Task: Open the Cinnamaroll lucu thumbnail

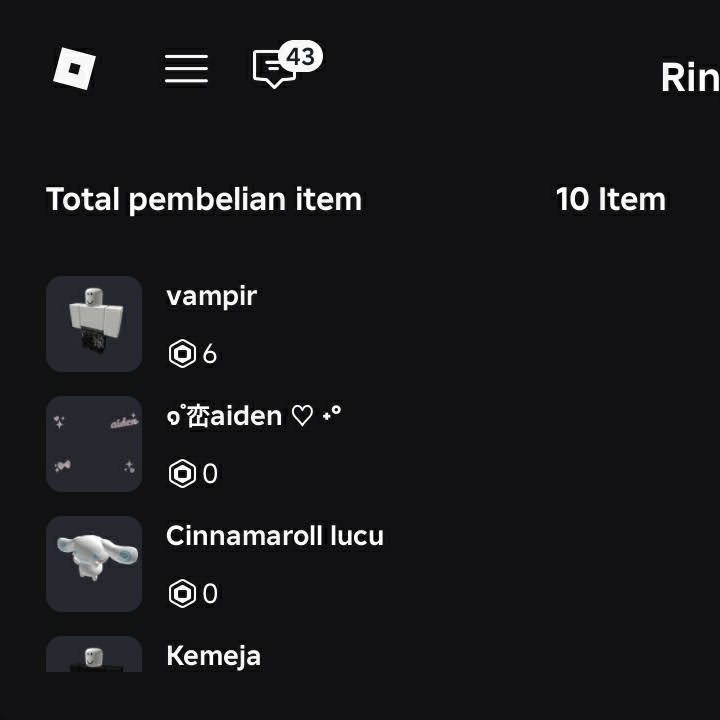Action: point(94,563)
